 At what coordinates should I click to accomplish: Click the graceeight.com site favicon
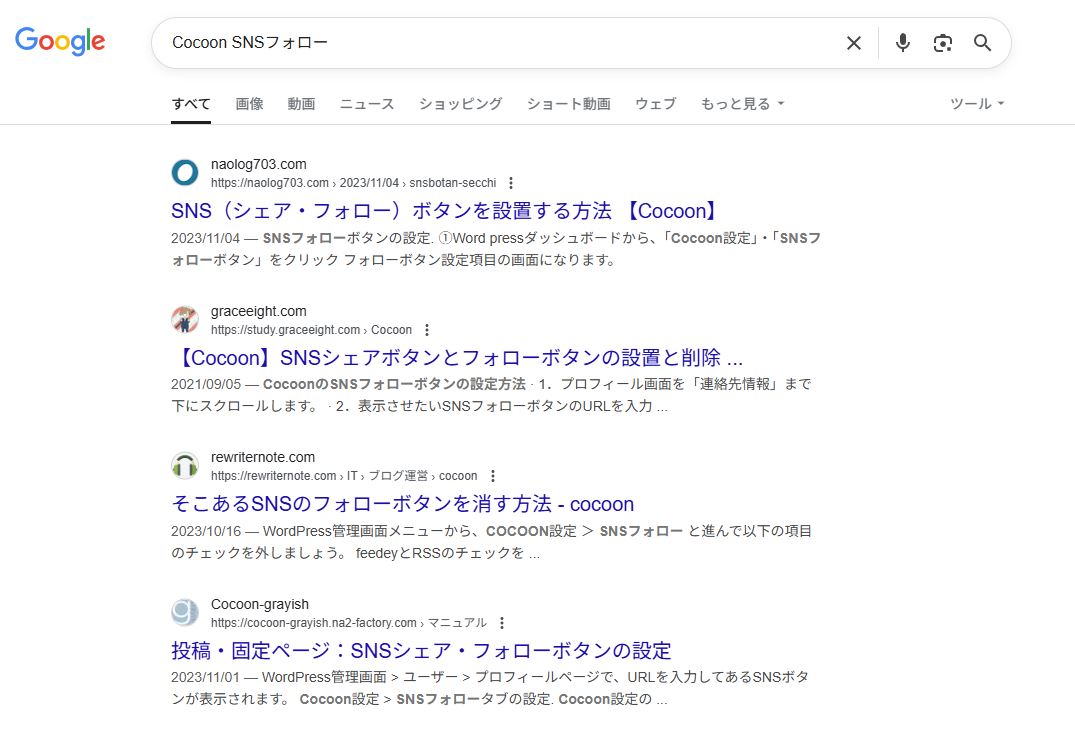(x=184, y=319)
